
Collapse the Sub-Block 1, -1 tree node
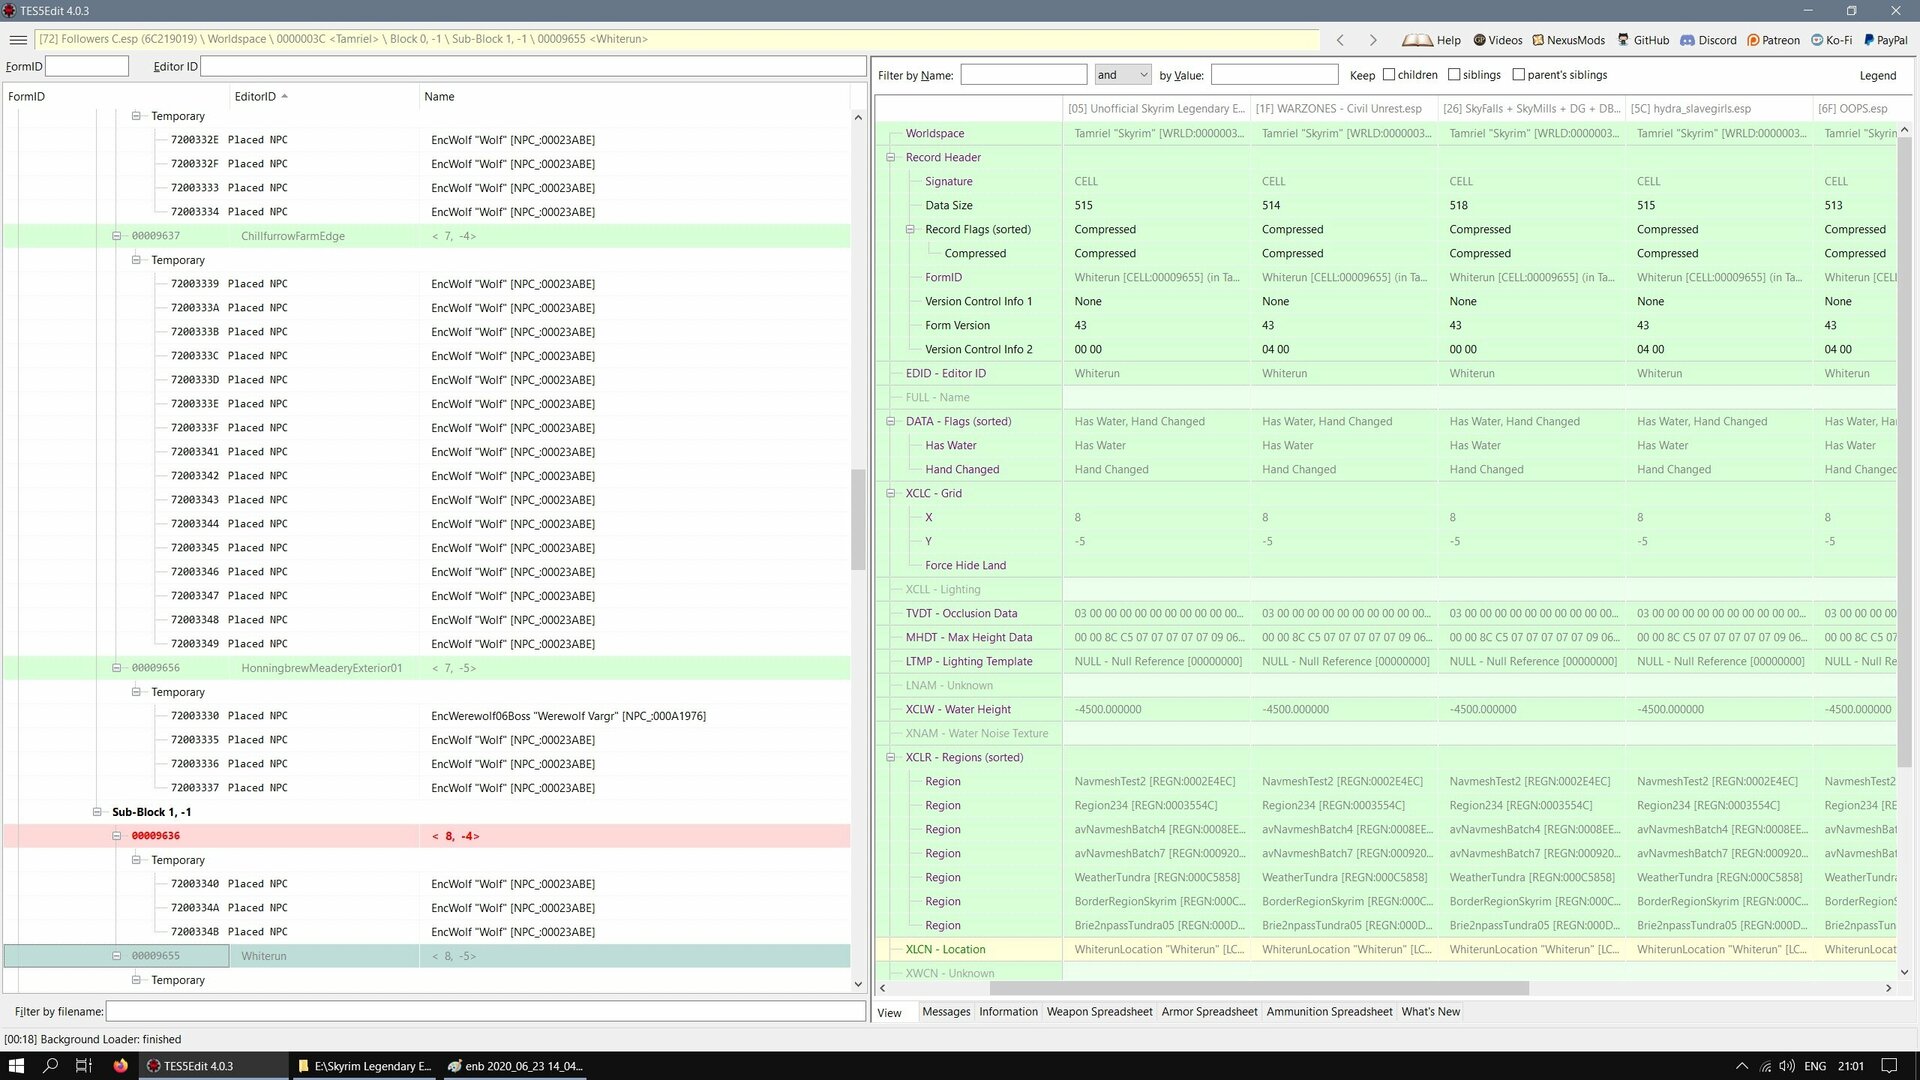[97, 812]
